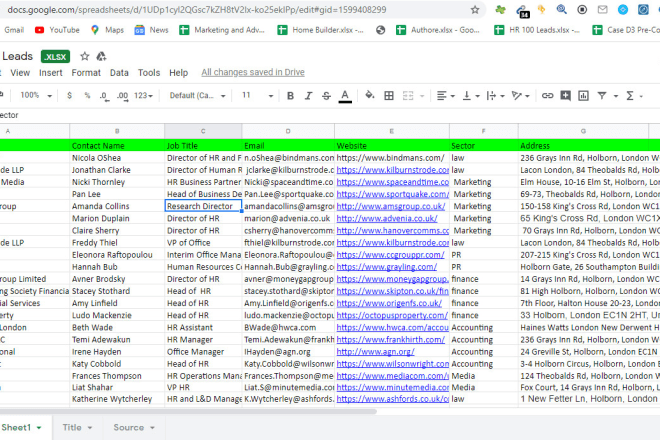Open the Maps bookmark
This screenshot has width=660, height=440.
107,30
